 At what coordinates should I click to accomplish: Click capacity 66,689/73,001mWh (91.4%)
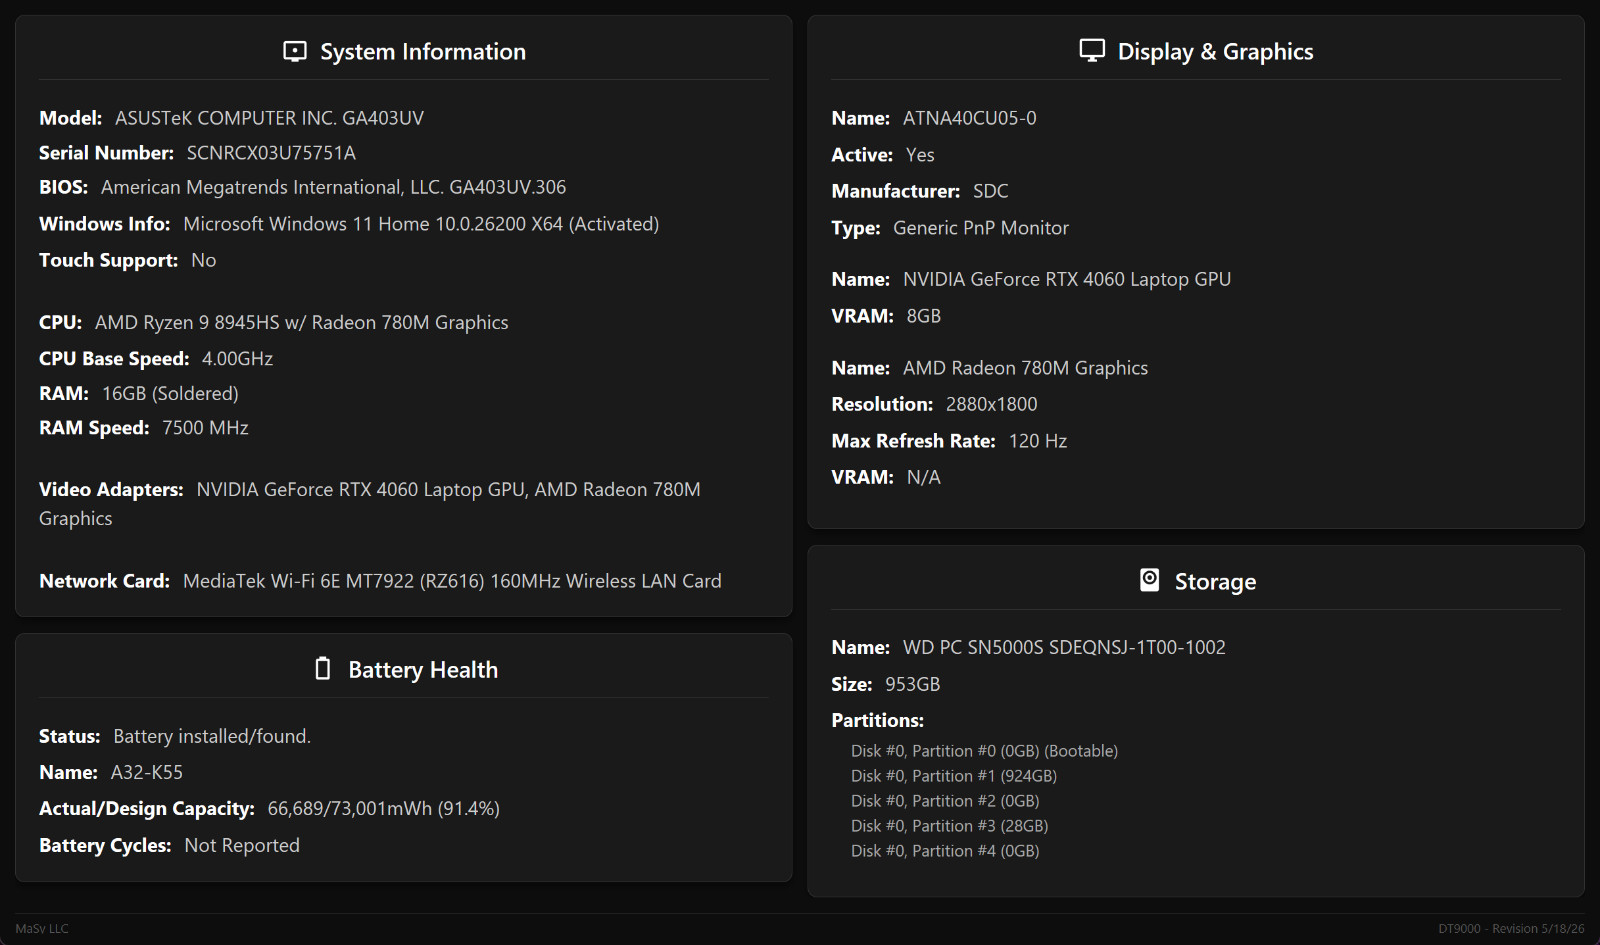click(383, 809)
